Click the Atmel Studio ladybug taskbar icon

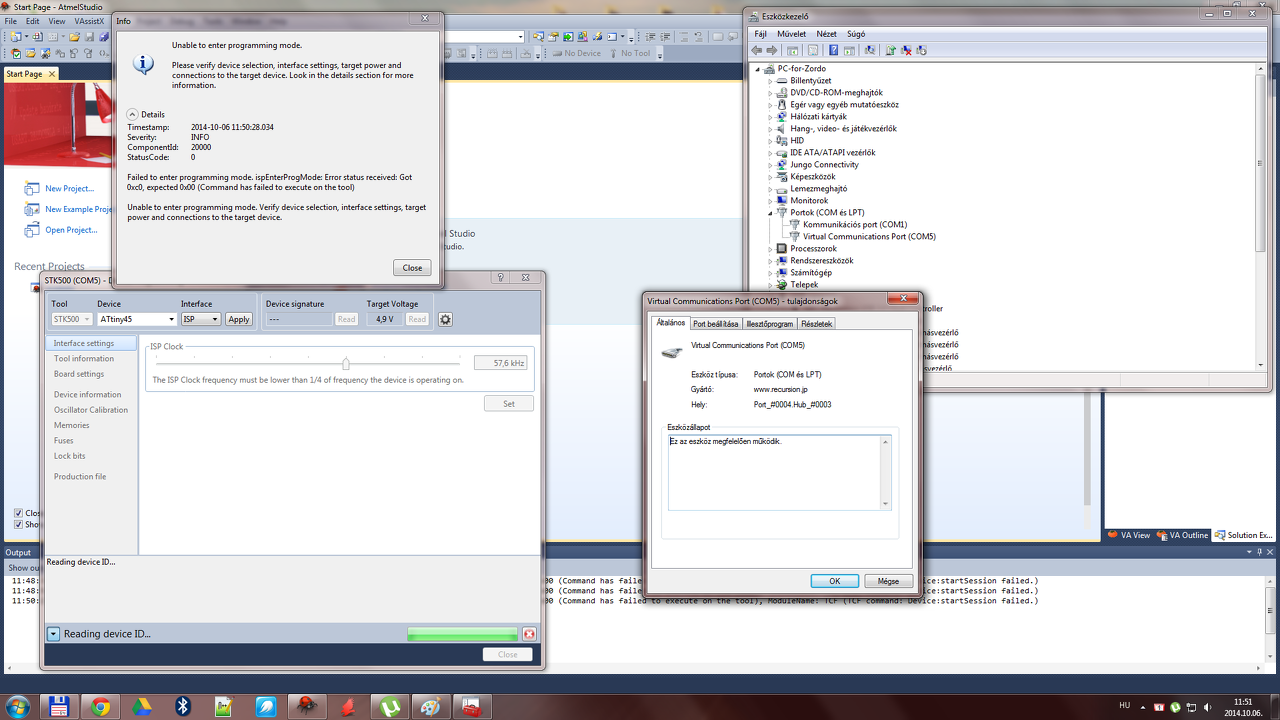pos(305,706)
